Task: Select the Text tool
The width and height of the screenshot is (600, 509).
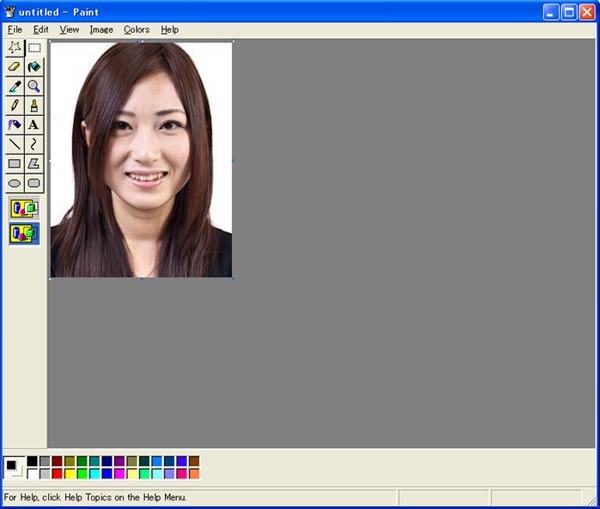Action: pos(34,125)
